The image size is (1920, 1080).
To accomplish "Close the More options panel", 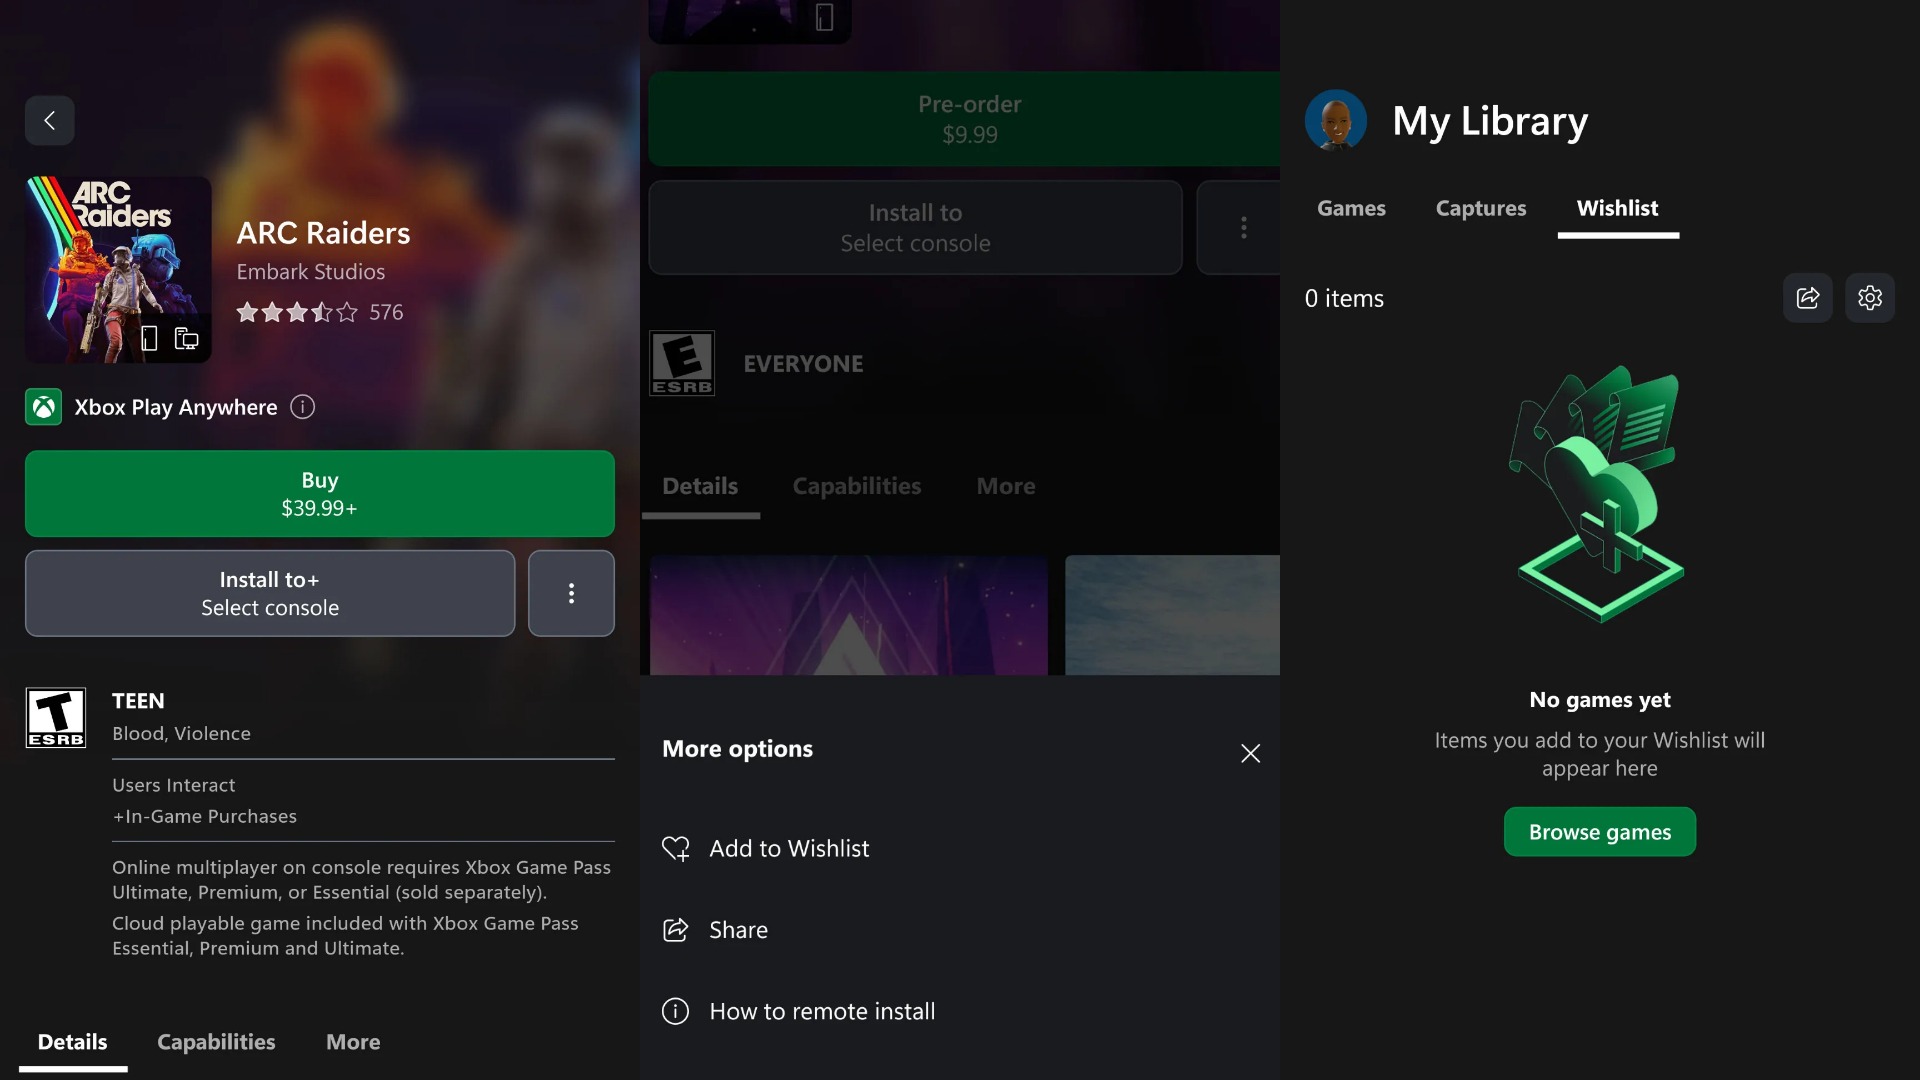I will point(1250,753).
